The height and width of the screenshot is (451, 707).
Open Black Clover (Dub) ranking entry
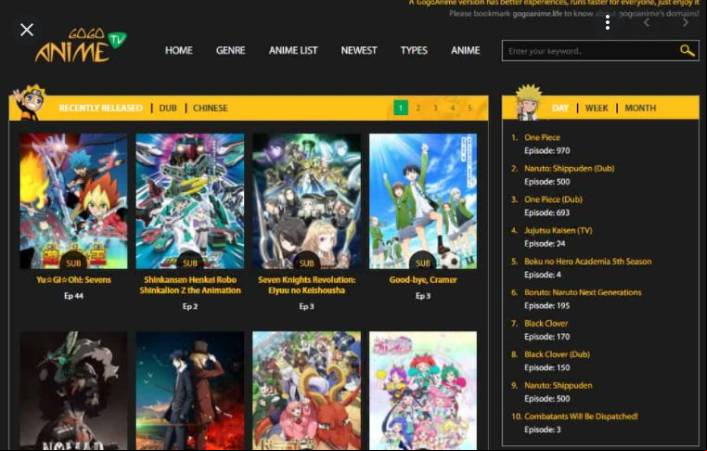coord(557,354)
